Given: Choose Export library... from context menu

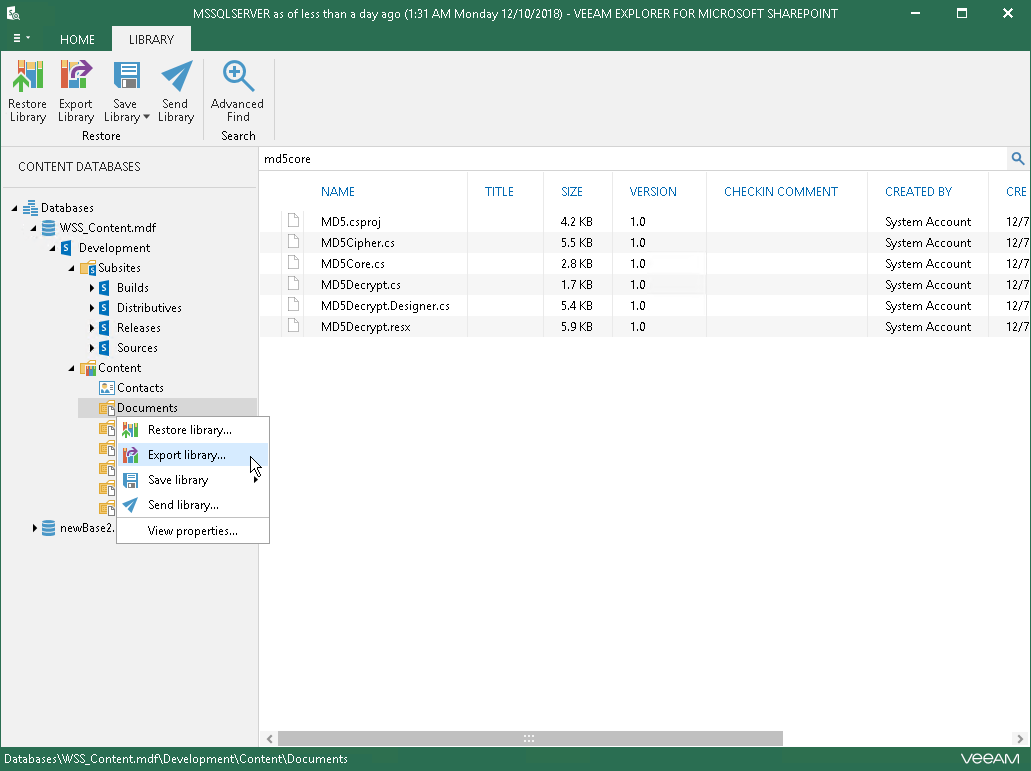Looking at the screenshot, I should (x=193, y=455).
